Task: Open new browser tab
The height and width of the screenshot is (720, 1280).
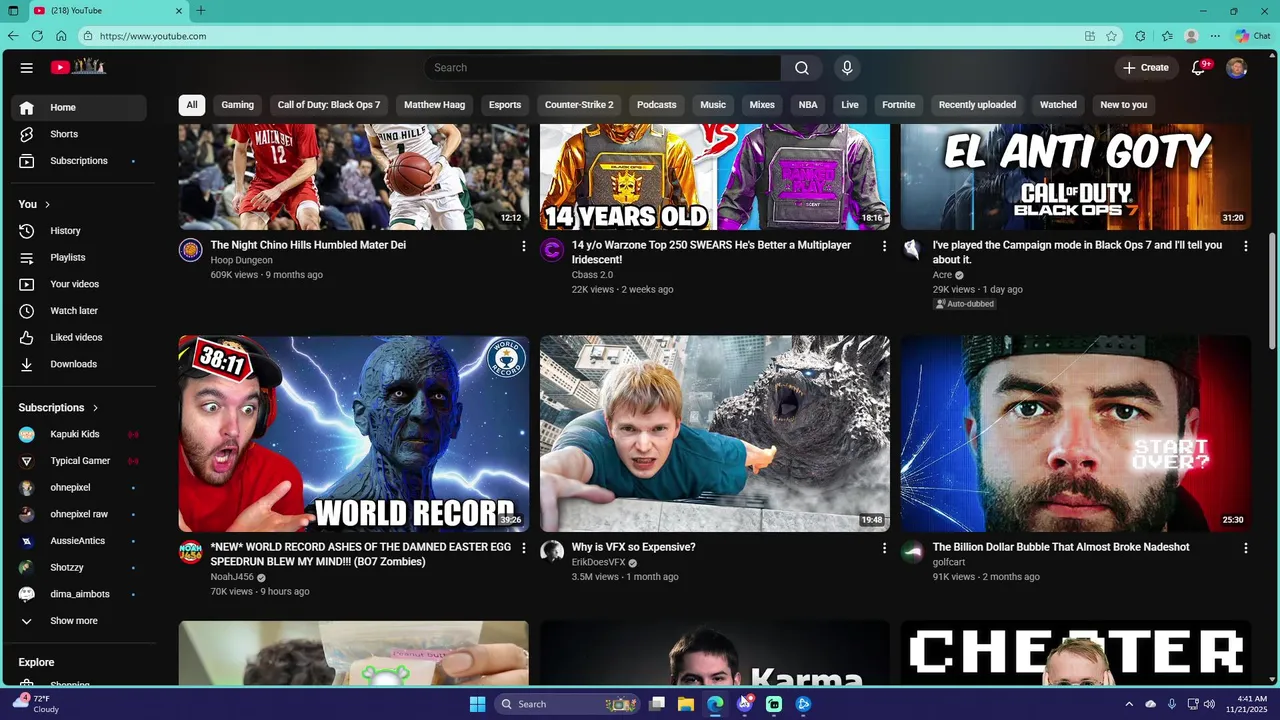Action: [x=201, y=11]
